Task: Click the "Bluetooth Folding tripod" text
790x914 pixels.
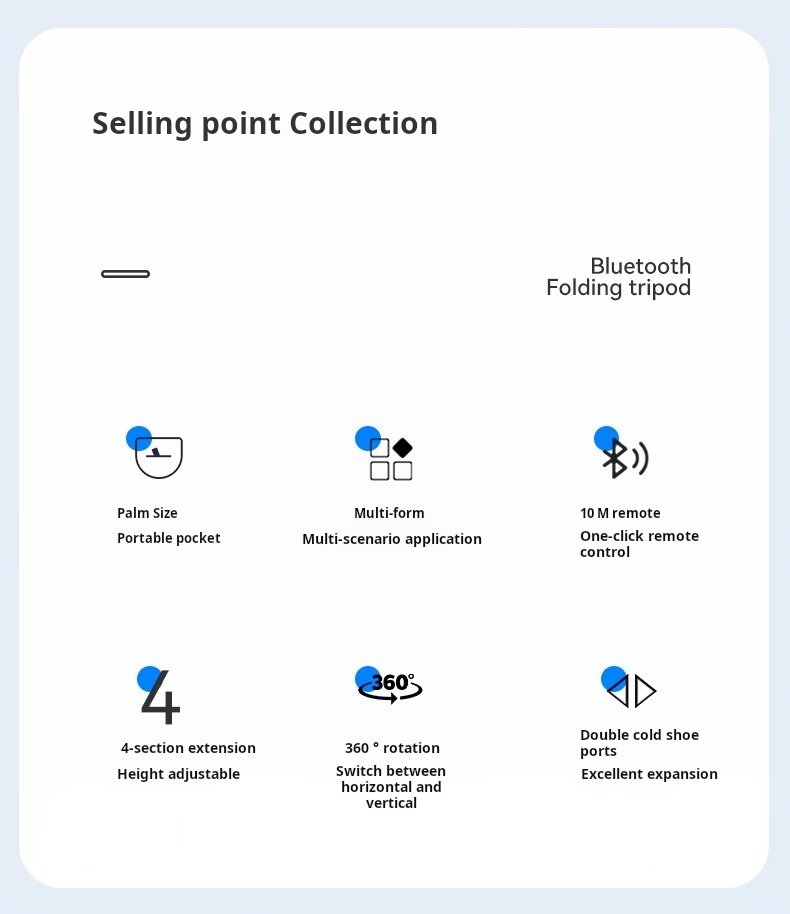Action: (619, 277)
